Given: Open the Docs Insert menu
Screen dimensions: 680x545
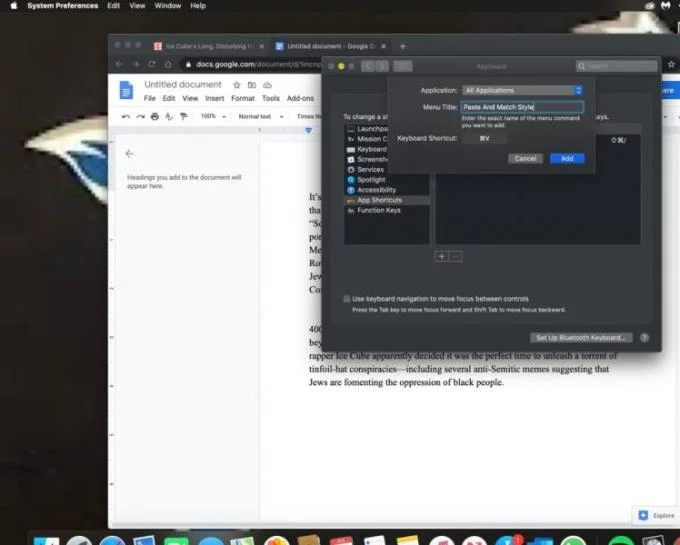Looking at the screenshot, I should pos(215,98).
